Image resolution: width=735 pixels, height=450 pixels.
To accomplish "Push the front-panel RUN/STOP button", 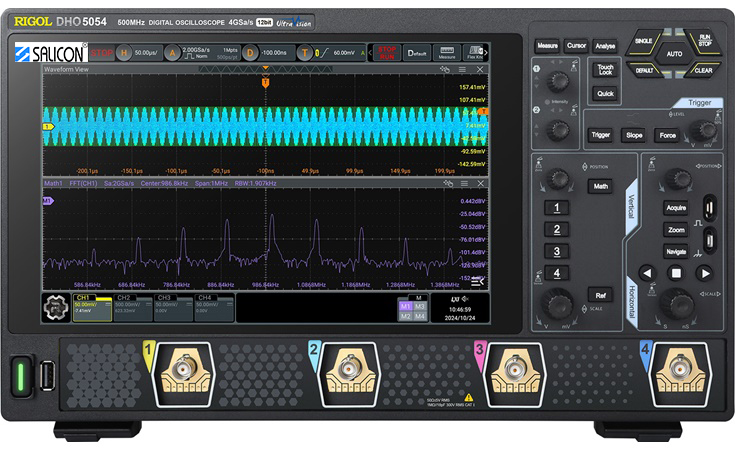I will 703,40.
